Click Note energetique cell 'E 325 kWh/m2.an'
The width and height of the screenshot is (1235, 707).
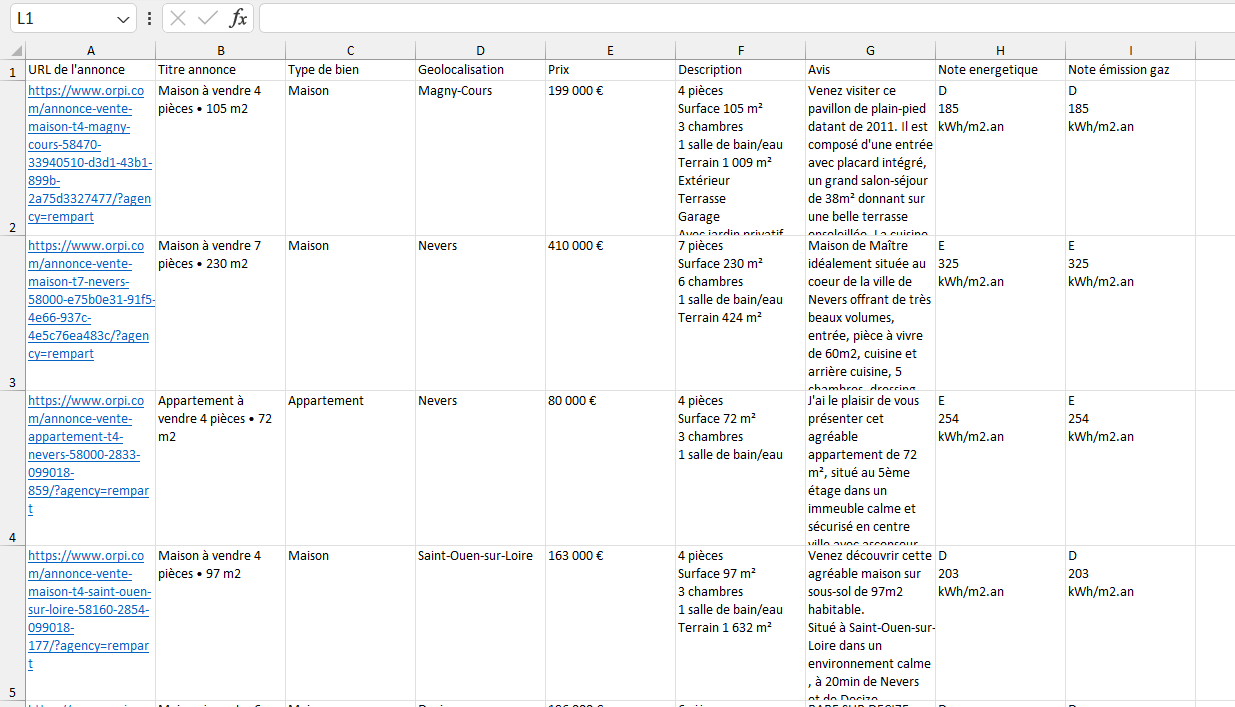click(1001, 313)
